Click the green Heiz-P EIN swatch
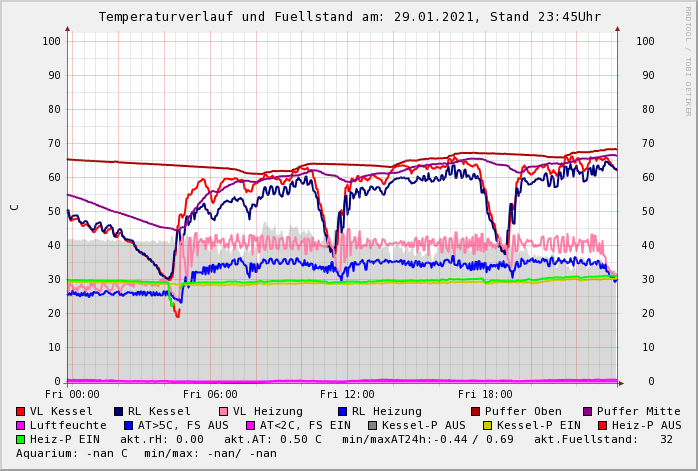 point(21,439)
